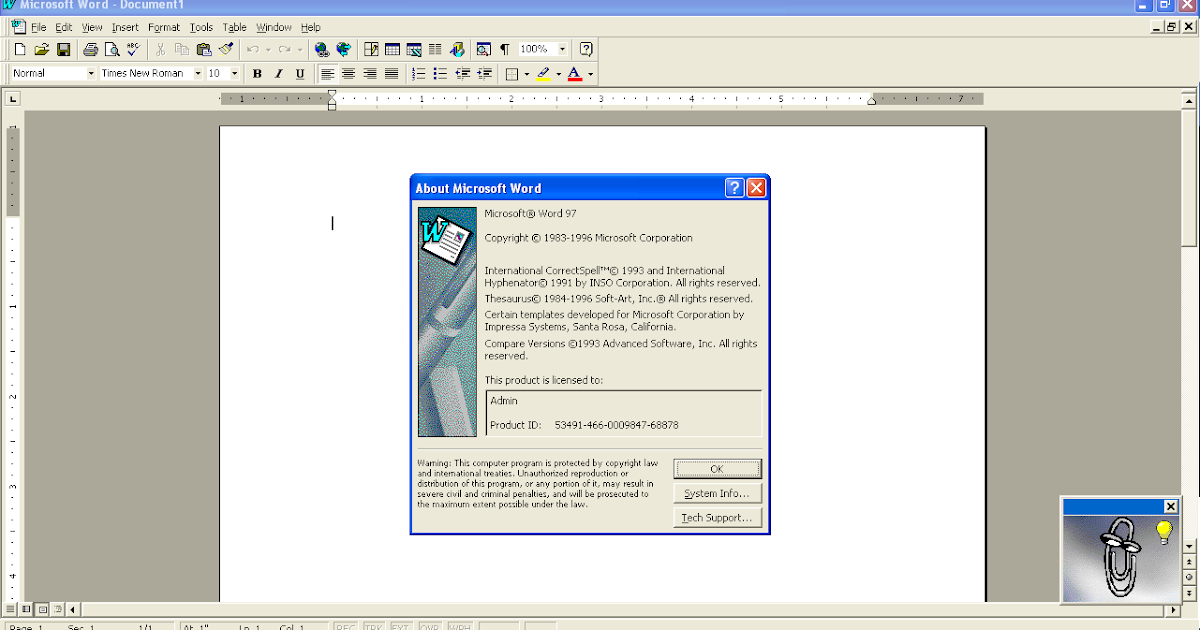Expand the Borders dropdown arrow
1200x630 pixels.
click(527, 74)
